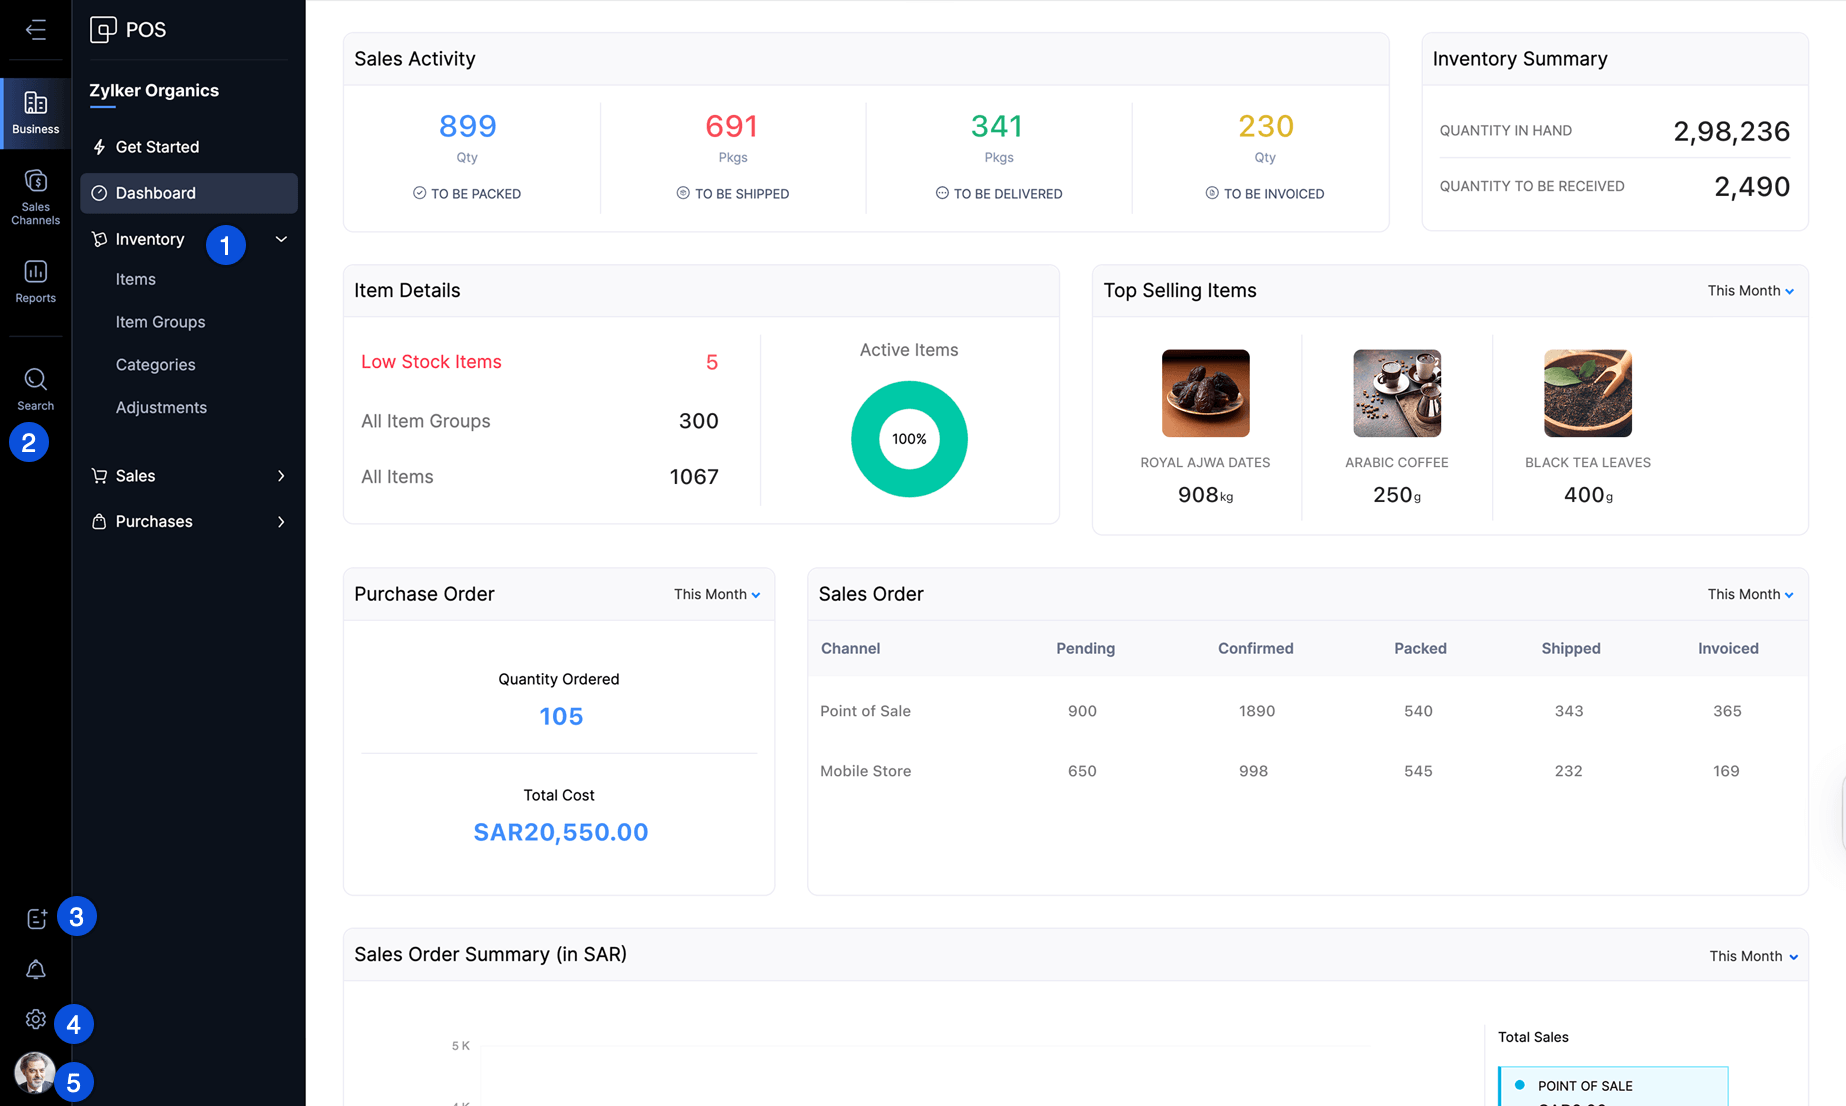This screenshot has width=1846, height=1106.
Task: Open Top Selling Items This Month dropdown
Action: 1750,291
